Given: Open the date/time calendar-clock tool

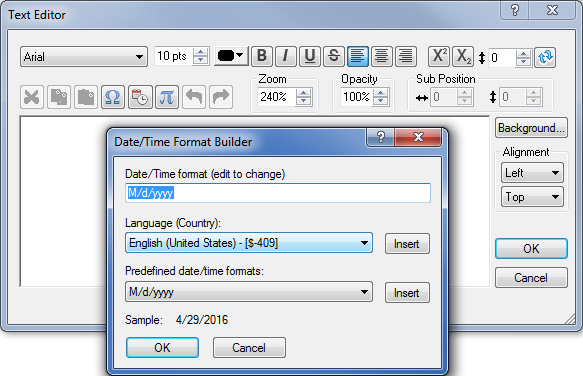Looking at the screenshot, I should click(x=140, y=97).
